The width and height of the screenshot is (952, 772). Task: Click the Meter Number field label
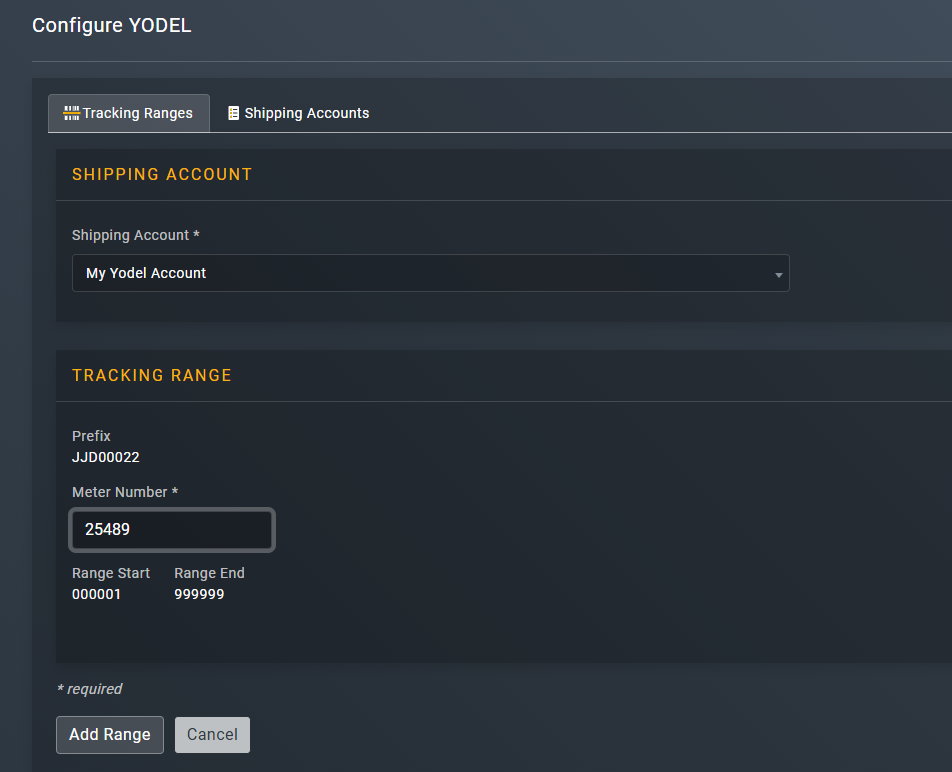[x=125, y=492]
